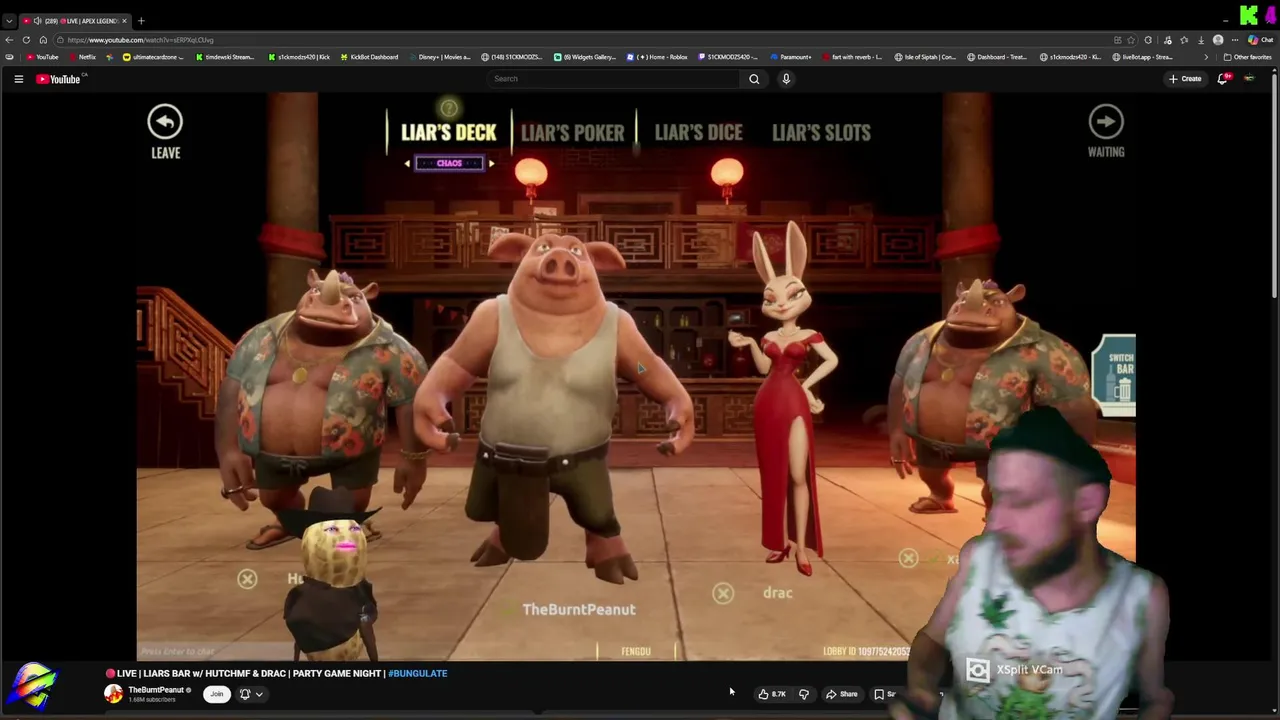The image size is (1280, 720).
Task: Click the FENGDU location label
Action: 636,652
